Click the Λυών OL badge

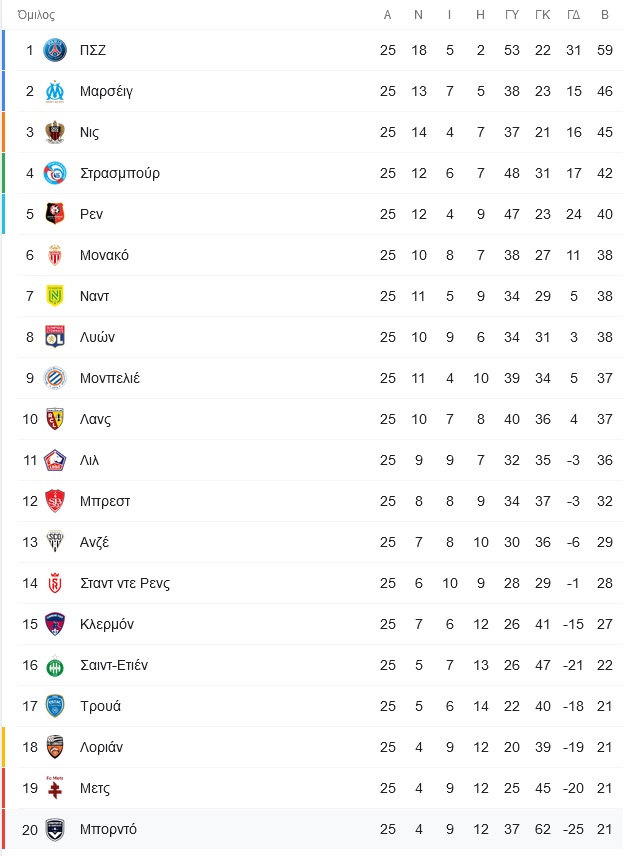[x=55, y=337]
